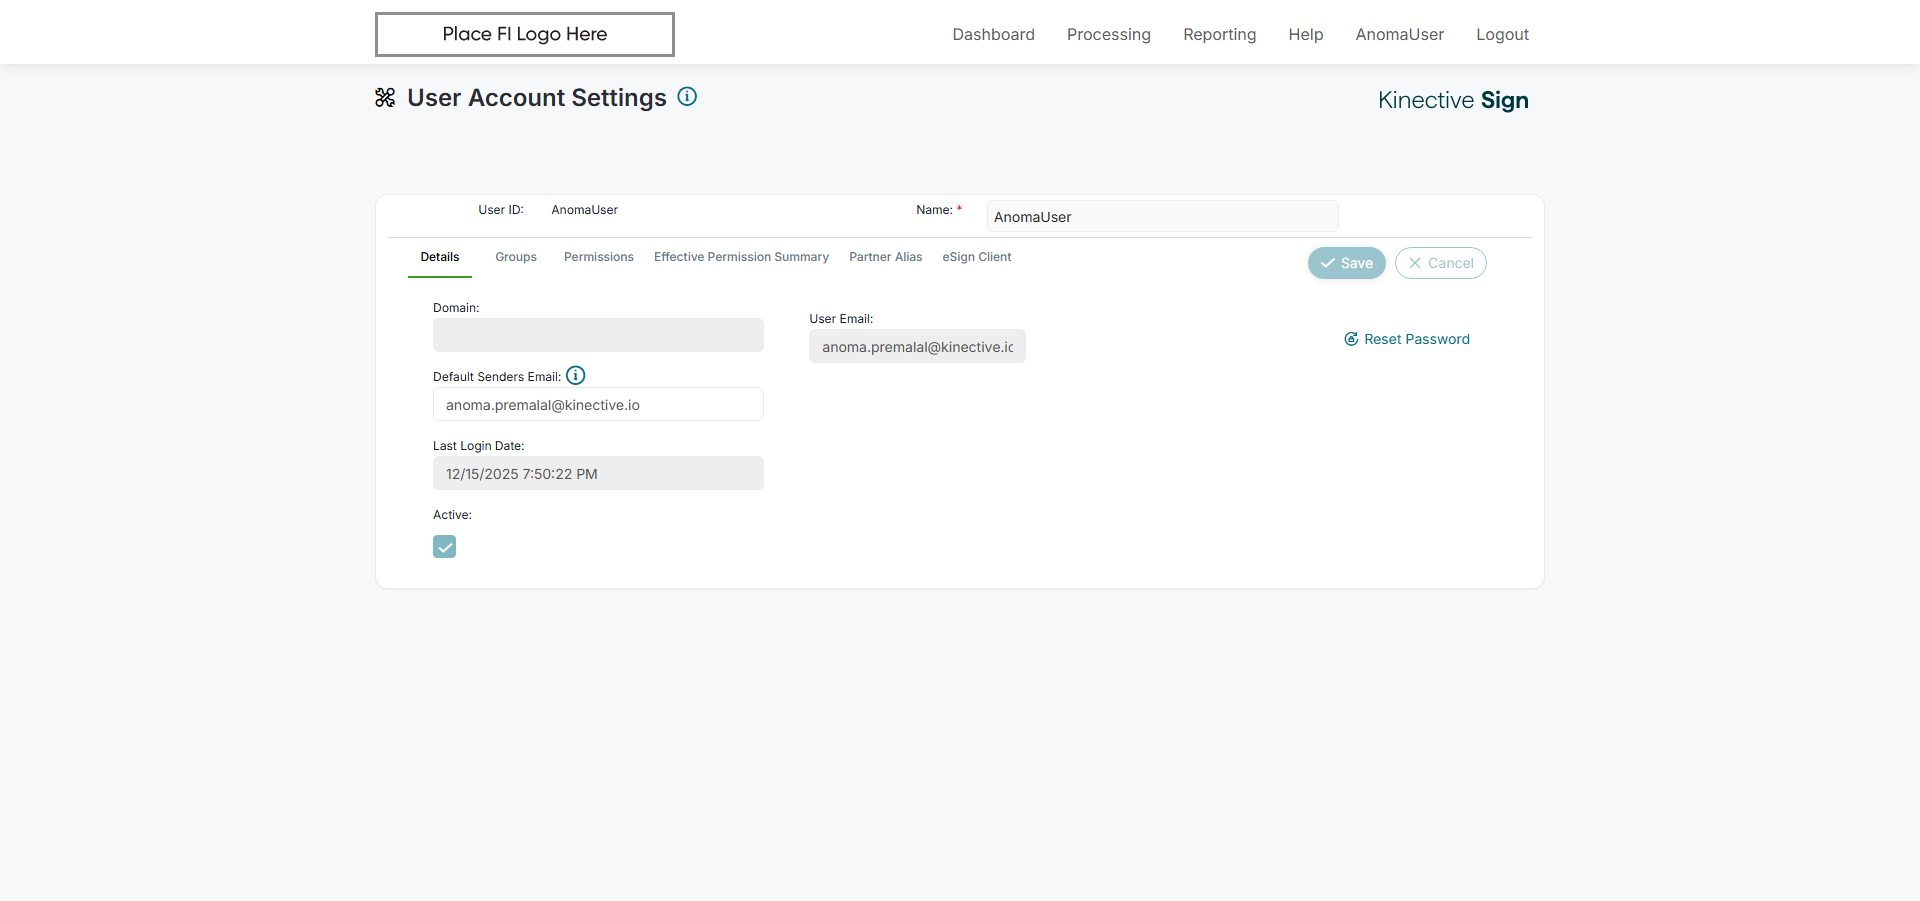Click the Place FI Logo Here box

pyautogui.click(x=525, y=34)
